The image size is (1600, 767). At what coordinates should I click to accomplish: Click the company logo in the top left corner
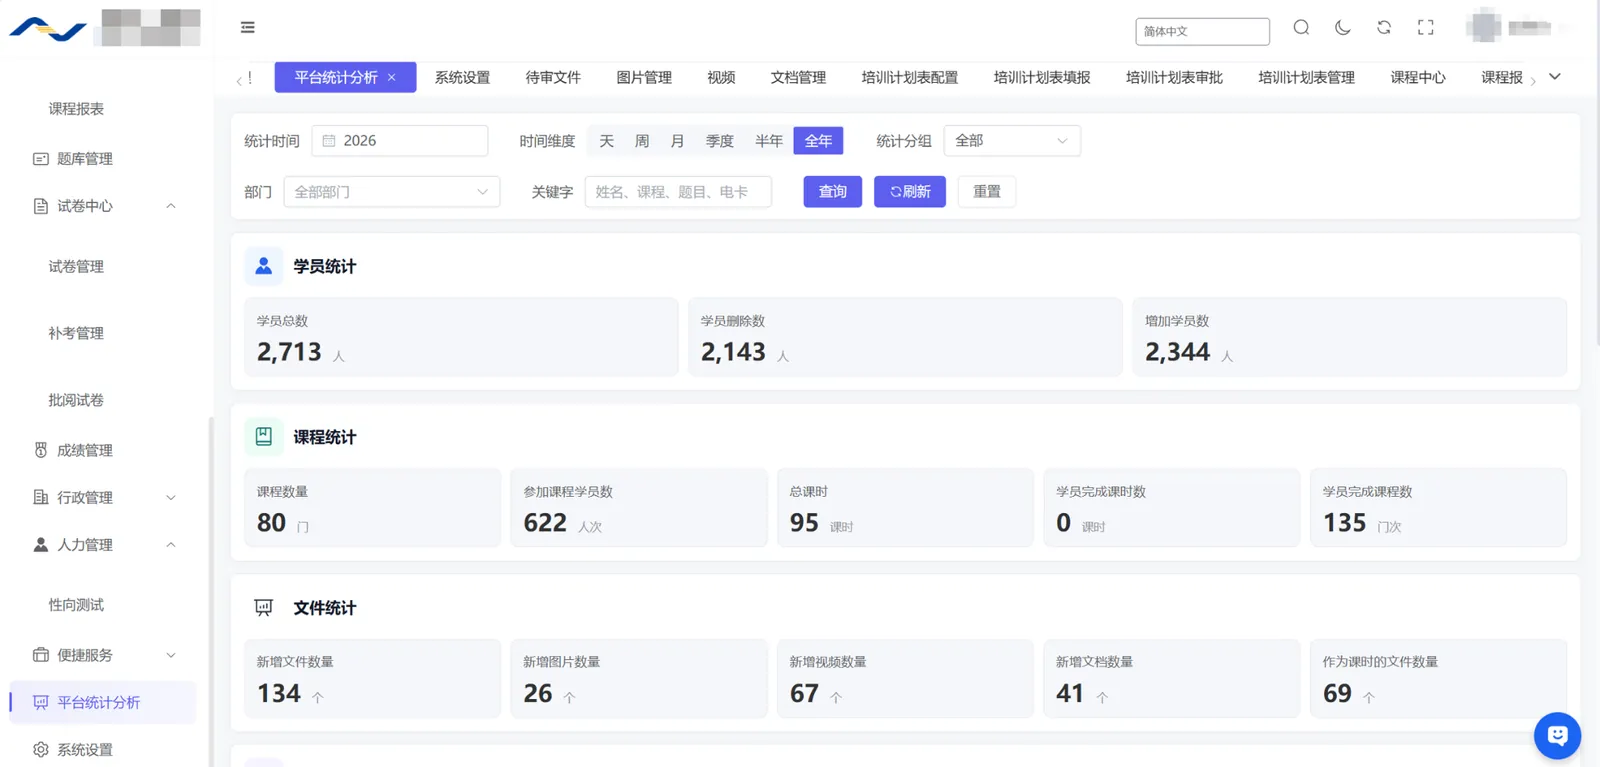coord(48,29)
